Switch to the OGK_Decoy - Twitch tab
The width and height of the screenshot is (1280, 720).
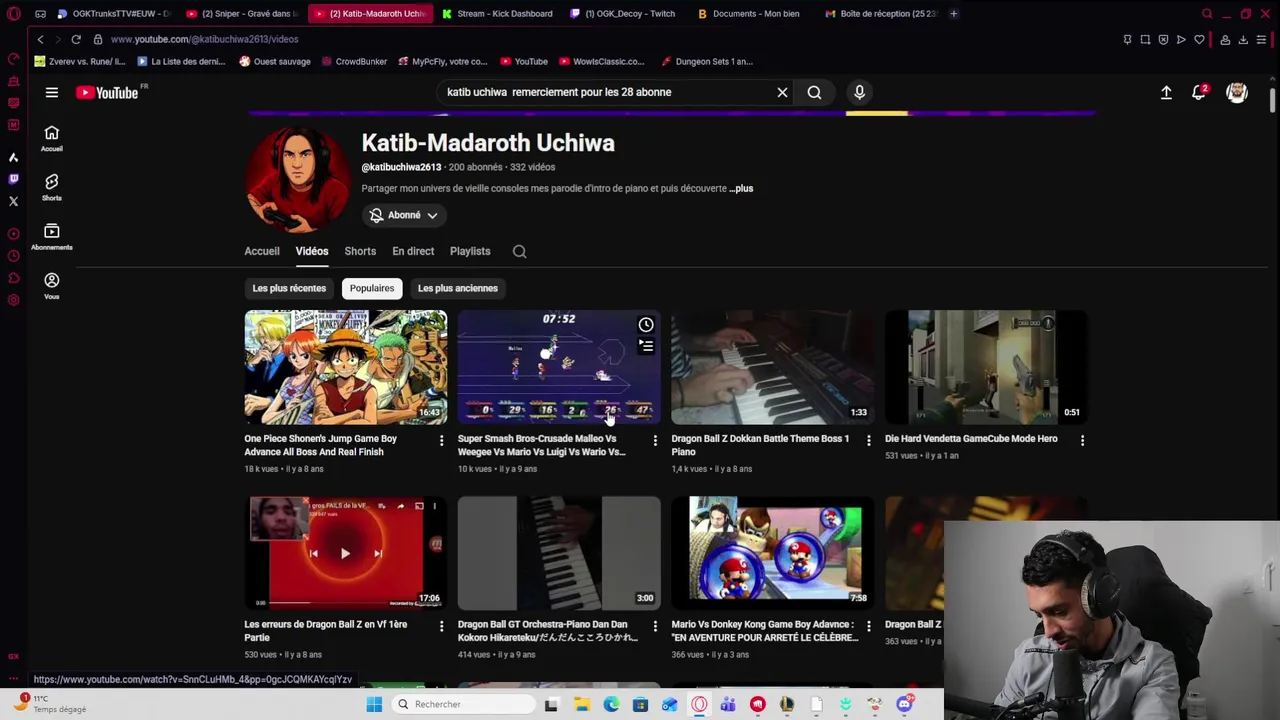[626, 13]
